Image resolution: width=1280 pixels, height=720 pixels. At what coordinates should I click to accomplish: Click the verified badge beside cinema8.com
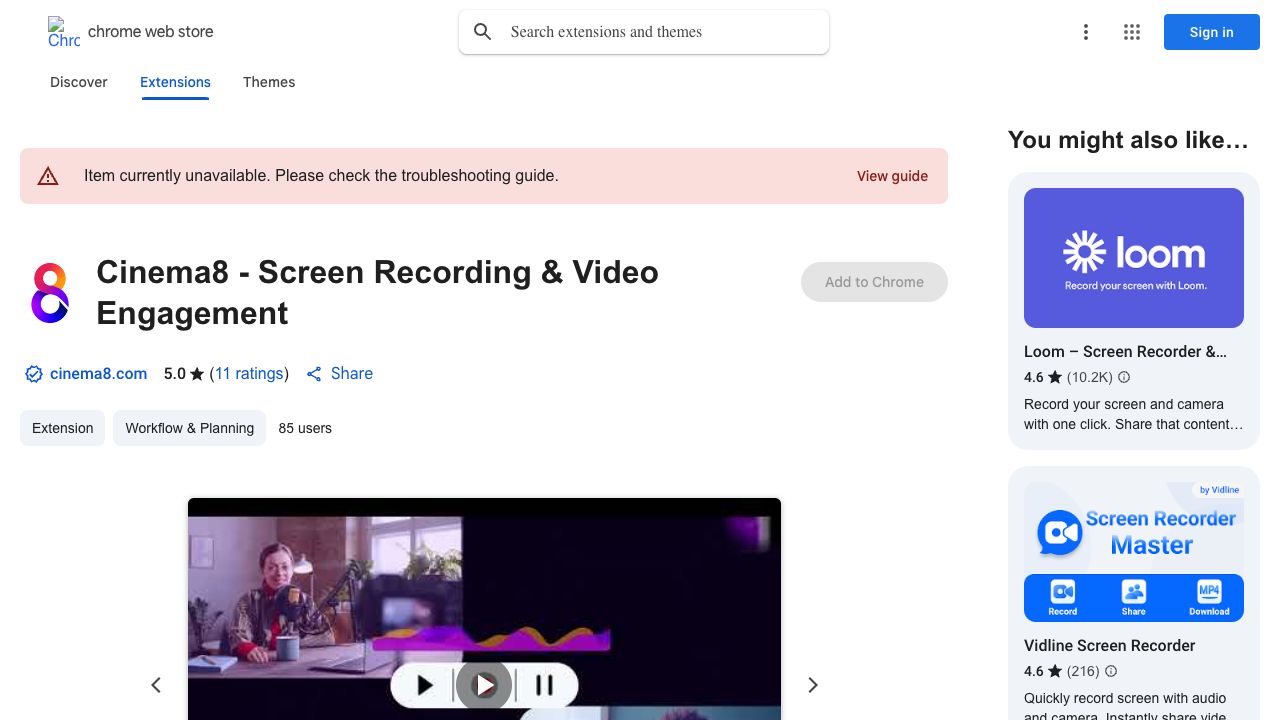click(x=34, y=374)
